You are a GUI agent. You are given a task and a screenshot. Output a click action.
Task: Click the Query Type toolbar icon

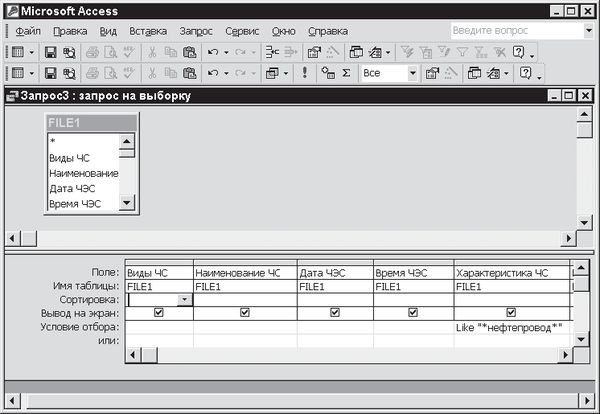click(272, 73)
